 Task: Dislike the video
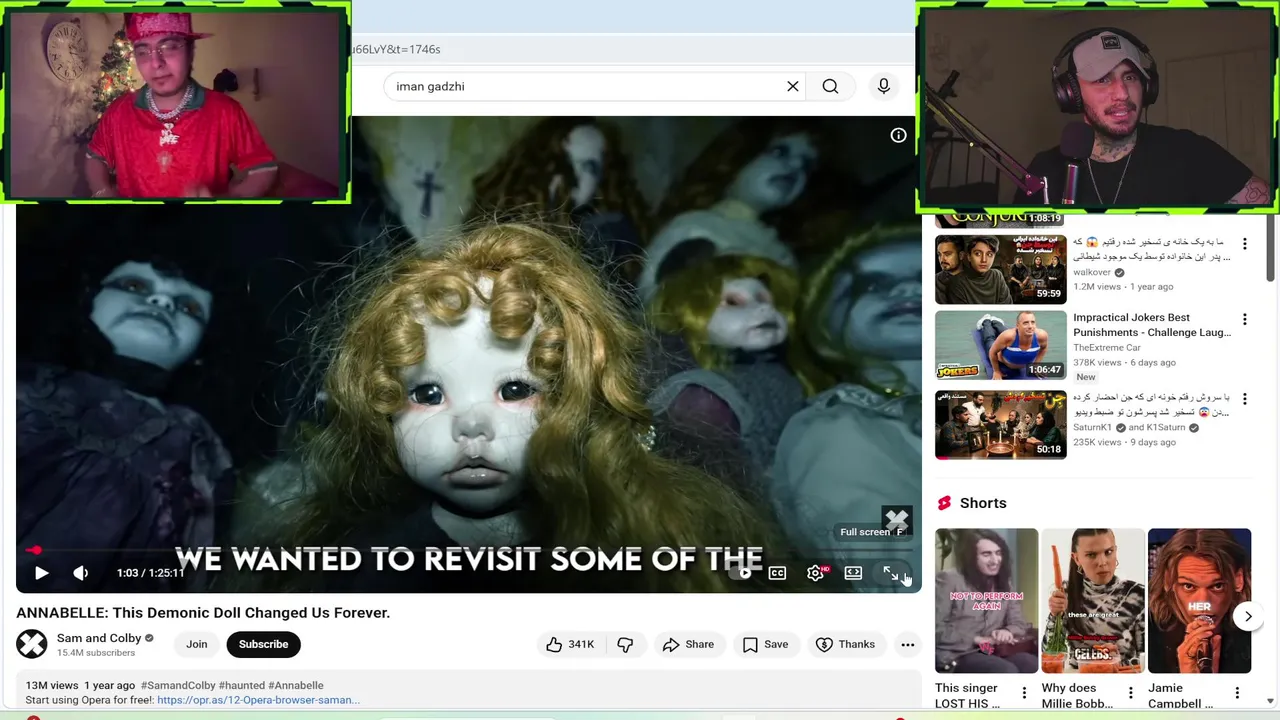point(625,644)
